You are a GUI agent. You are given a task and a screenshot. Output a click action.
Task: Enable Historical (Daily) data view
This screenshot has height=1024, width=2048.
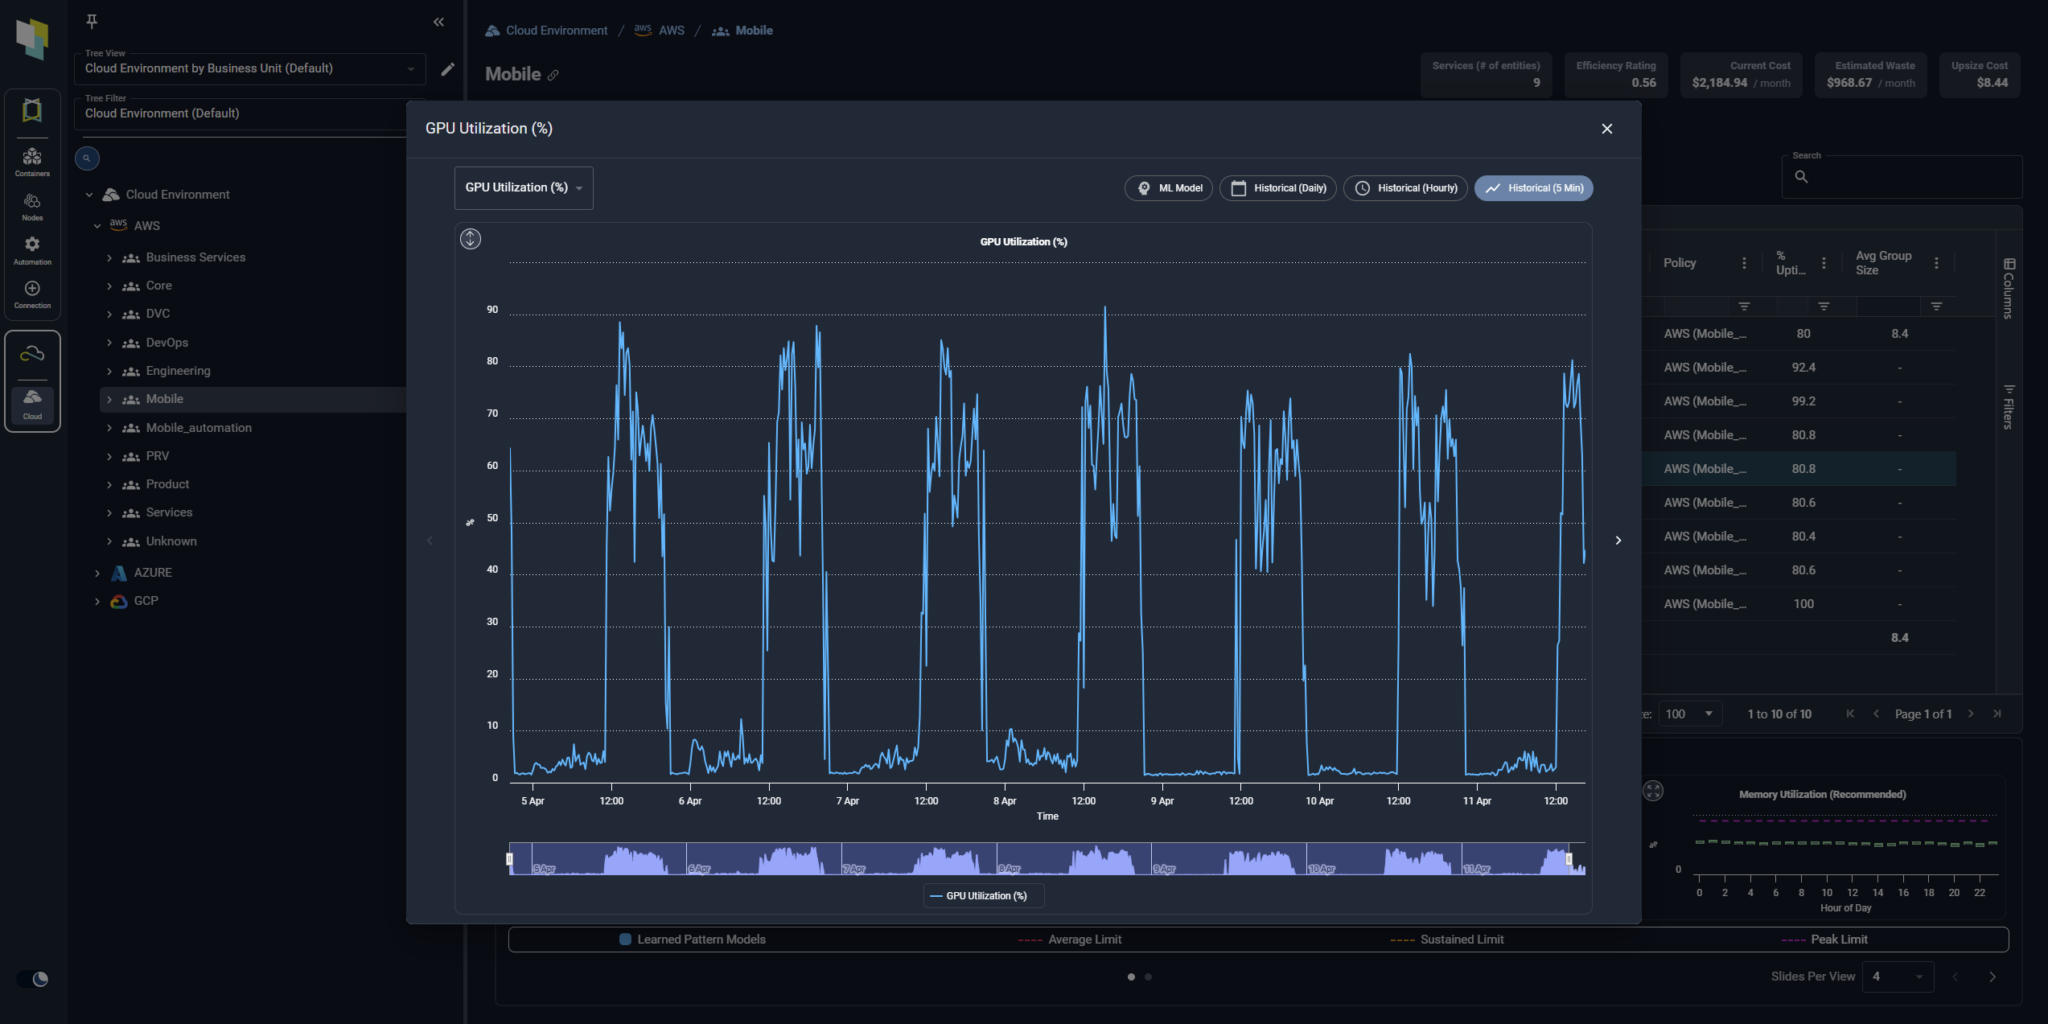pos(1277,188)
